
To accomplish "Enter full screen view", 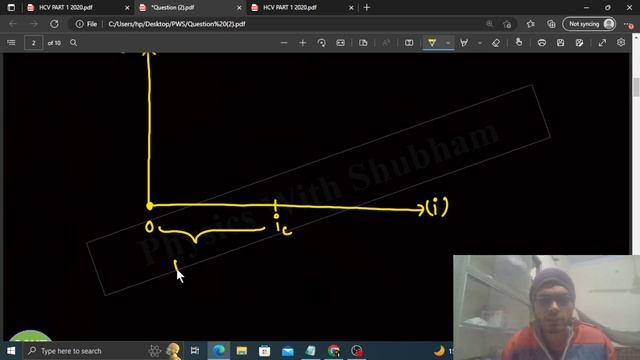I will [602, 43].
